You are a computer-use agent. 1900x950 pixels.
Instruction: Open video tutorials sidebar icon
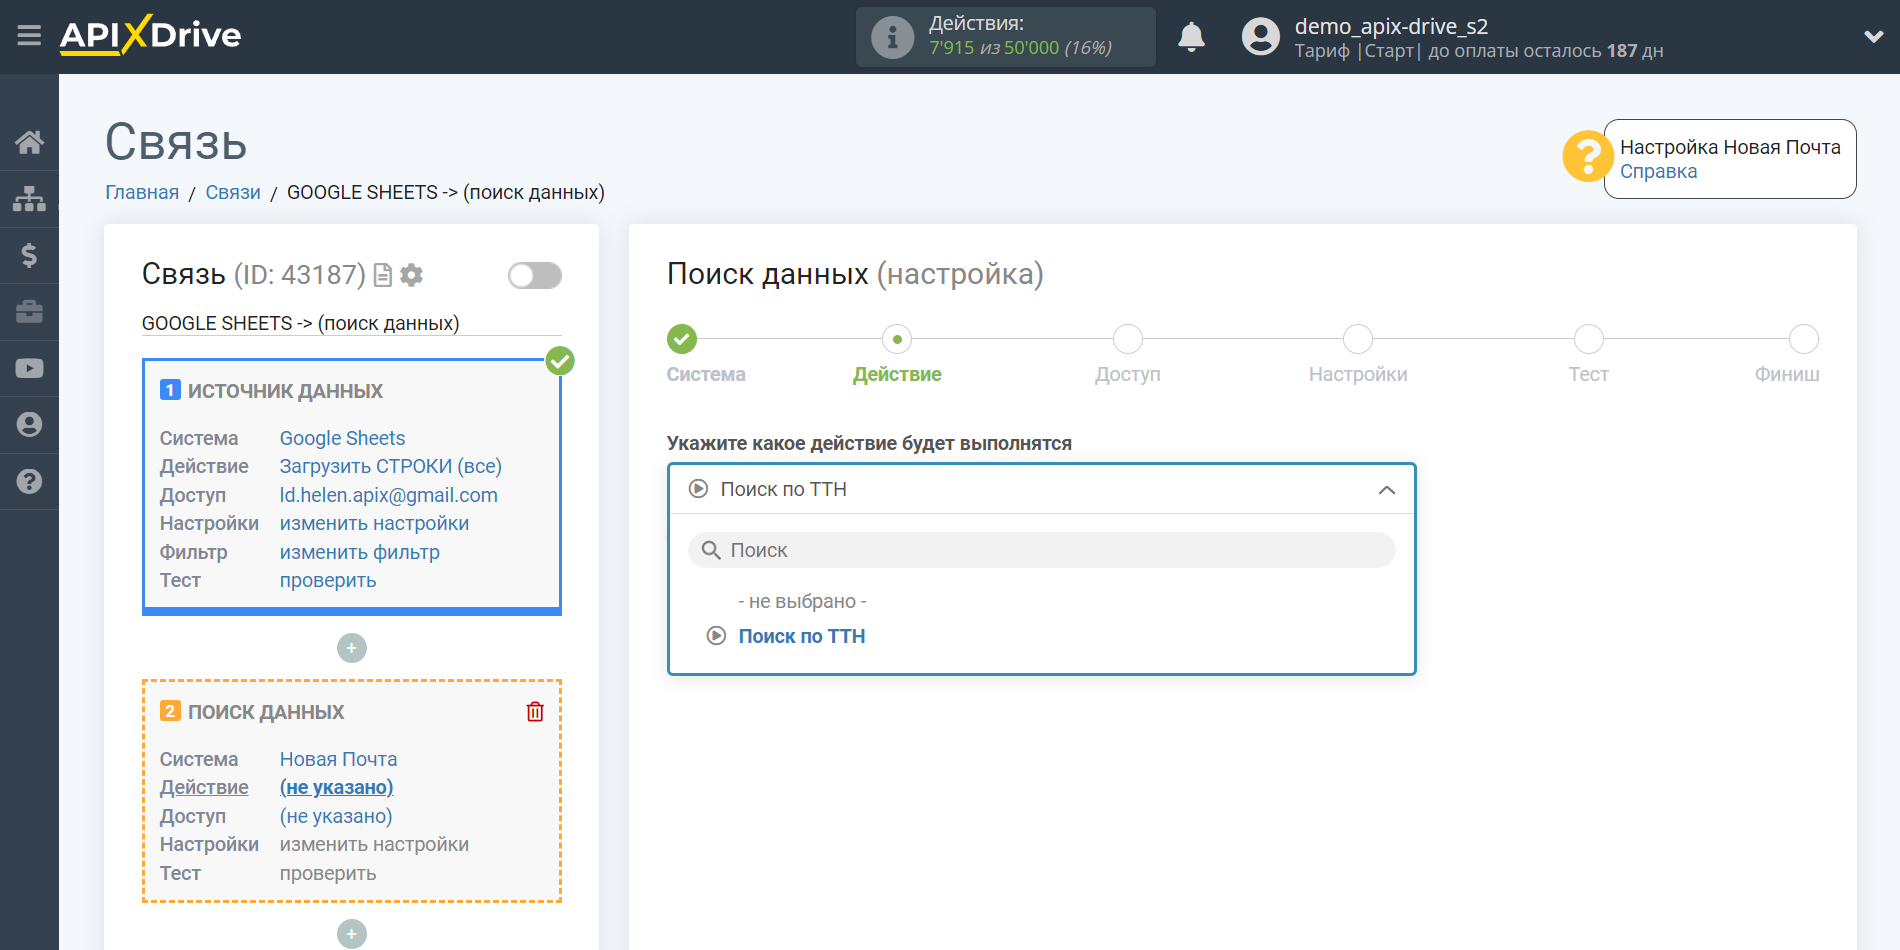click(29, 368)
